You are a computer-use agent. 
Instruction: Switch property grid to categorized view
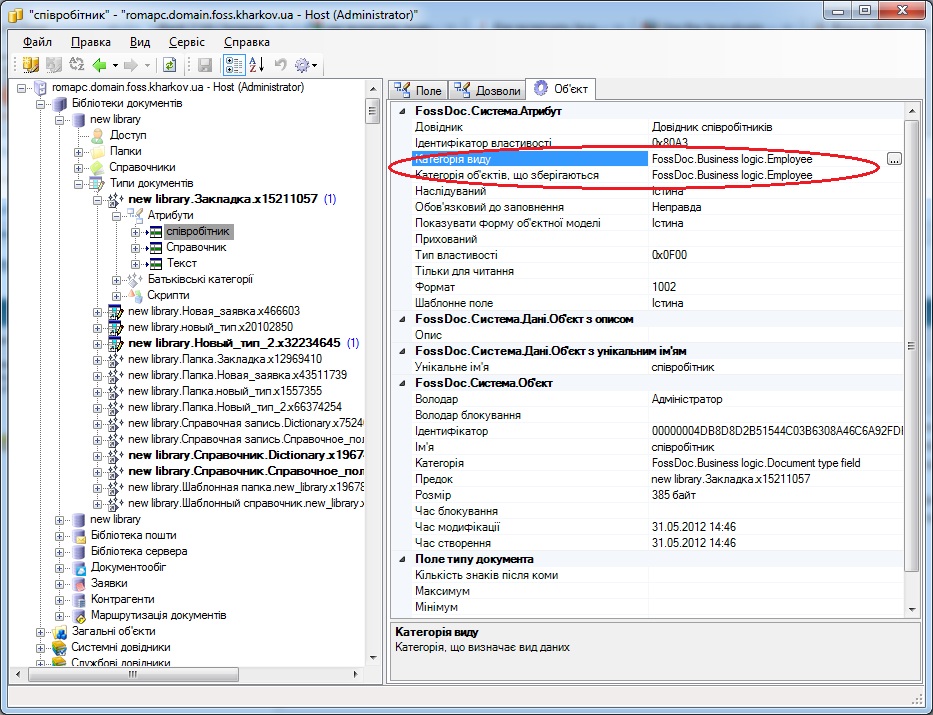pos(234,65)
